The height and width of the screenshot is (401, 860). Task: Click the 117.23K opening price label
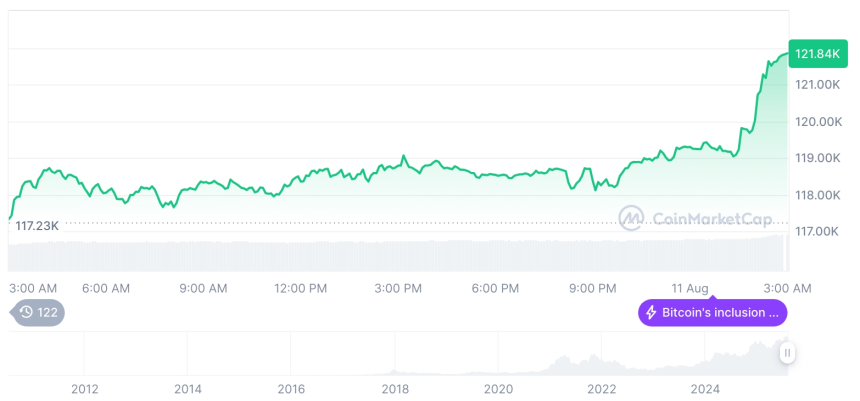(37, 226)
